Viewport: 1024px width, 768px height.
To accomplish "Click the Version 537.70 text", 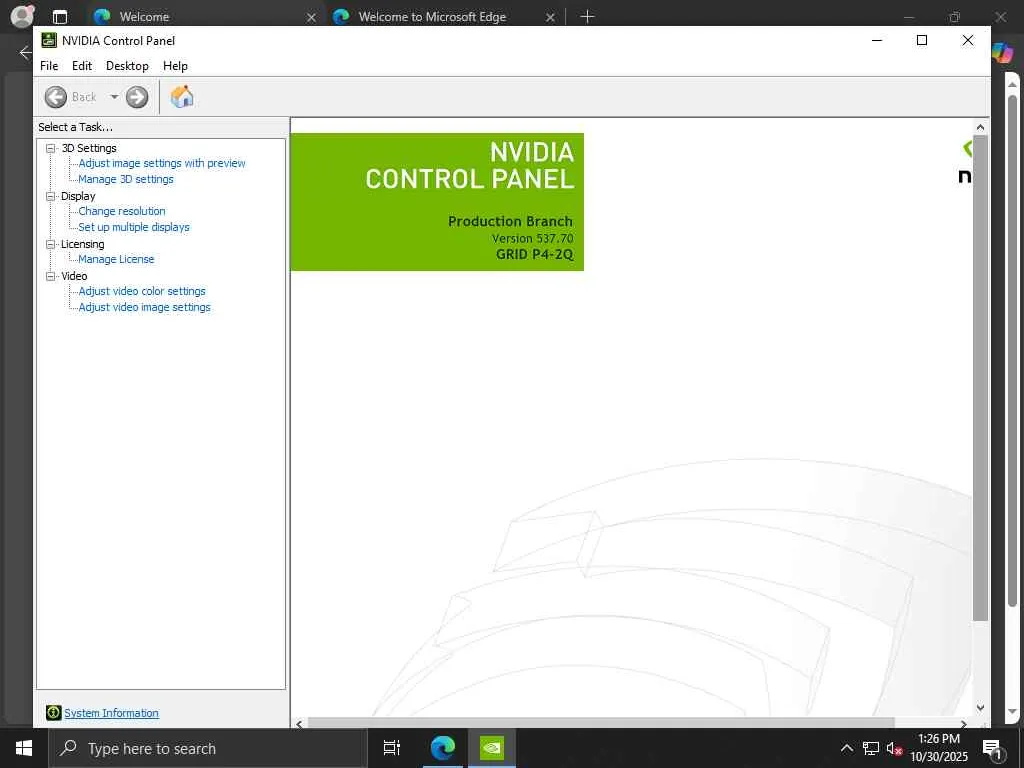I will point(532,238).
